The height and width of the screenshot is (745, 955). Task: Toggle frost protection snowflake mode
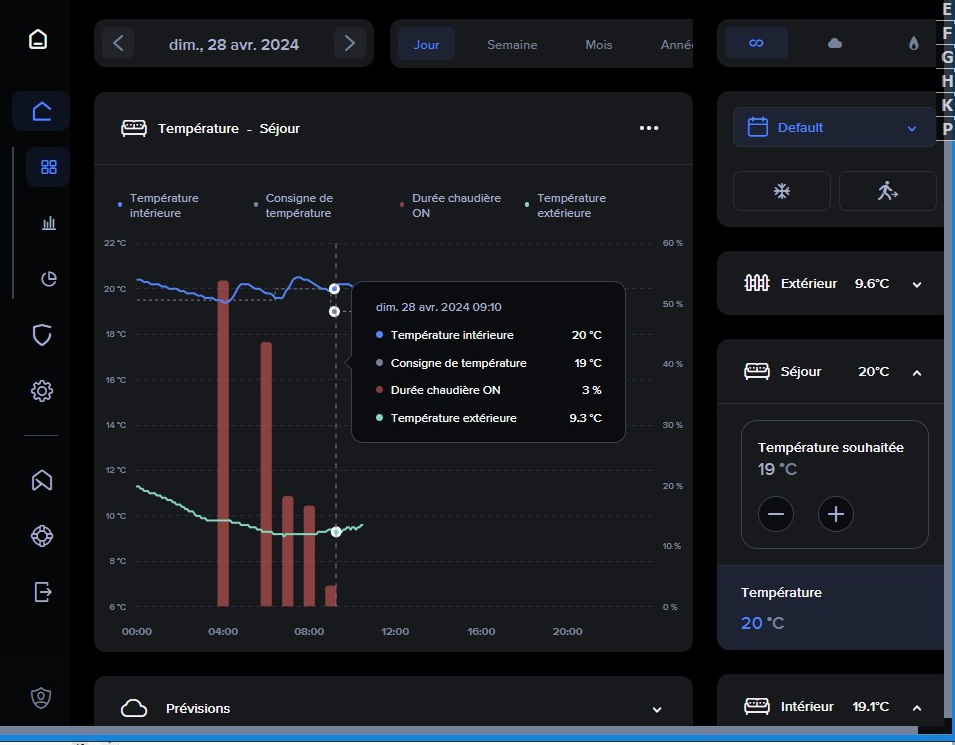coord(781,191)
